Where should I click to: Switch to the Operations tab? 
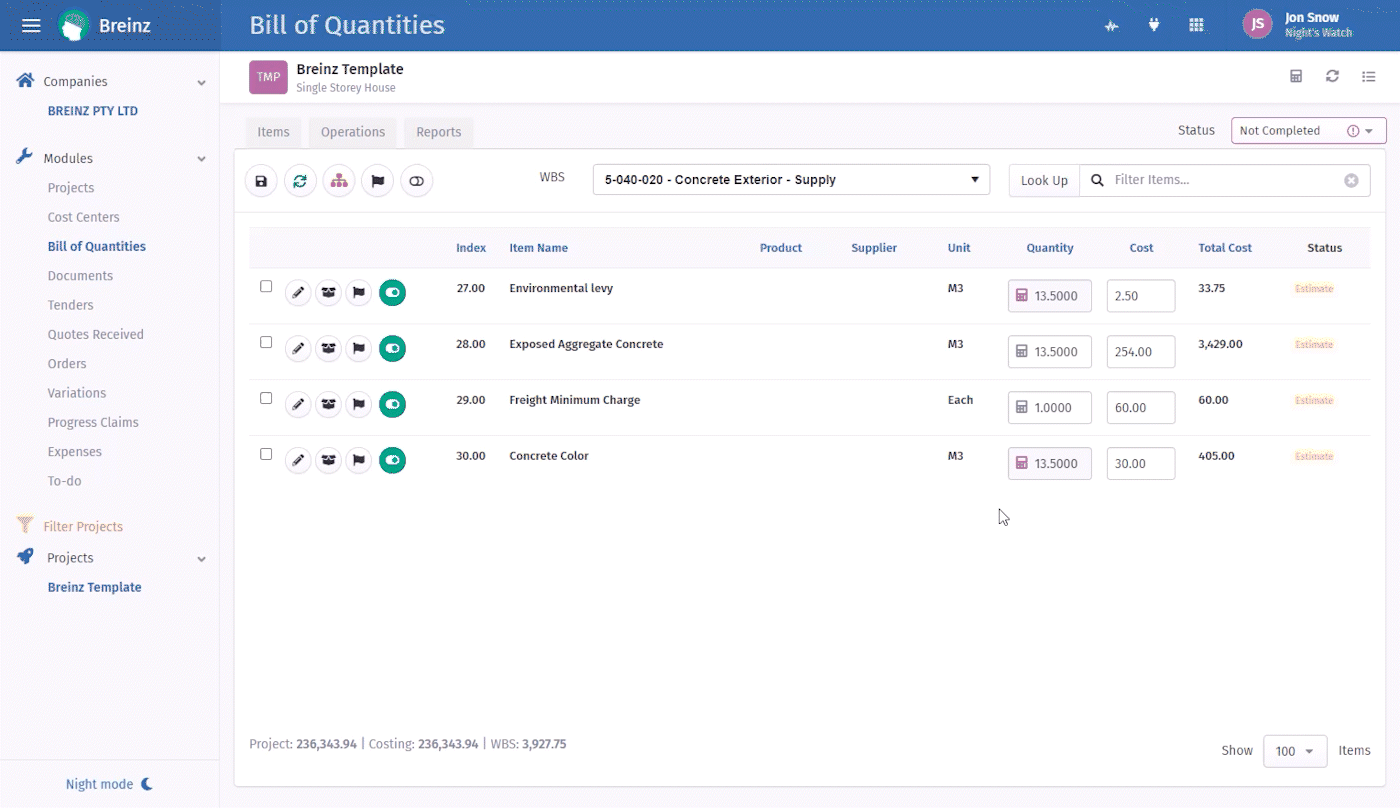coord(352,132)
